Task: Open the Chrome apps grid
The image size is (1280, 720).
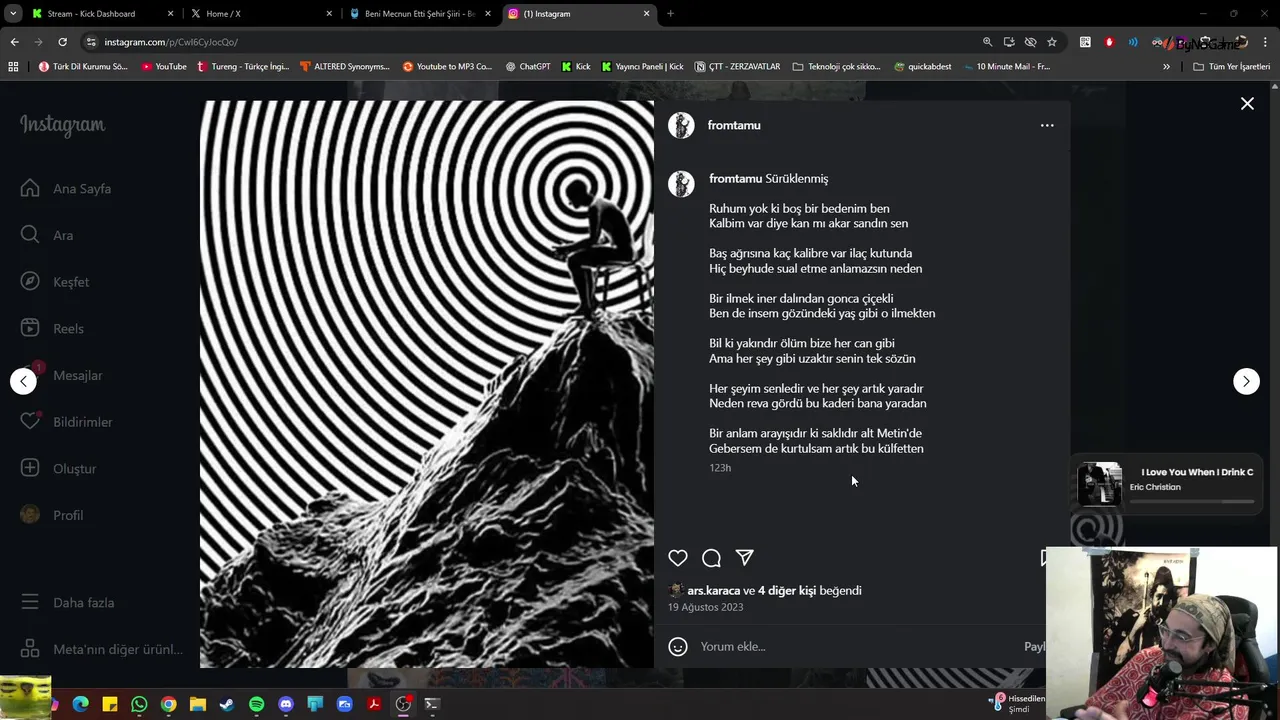Action: [x=13, y=66]
